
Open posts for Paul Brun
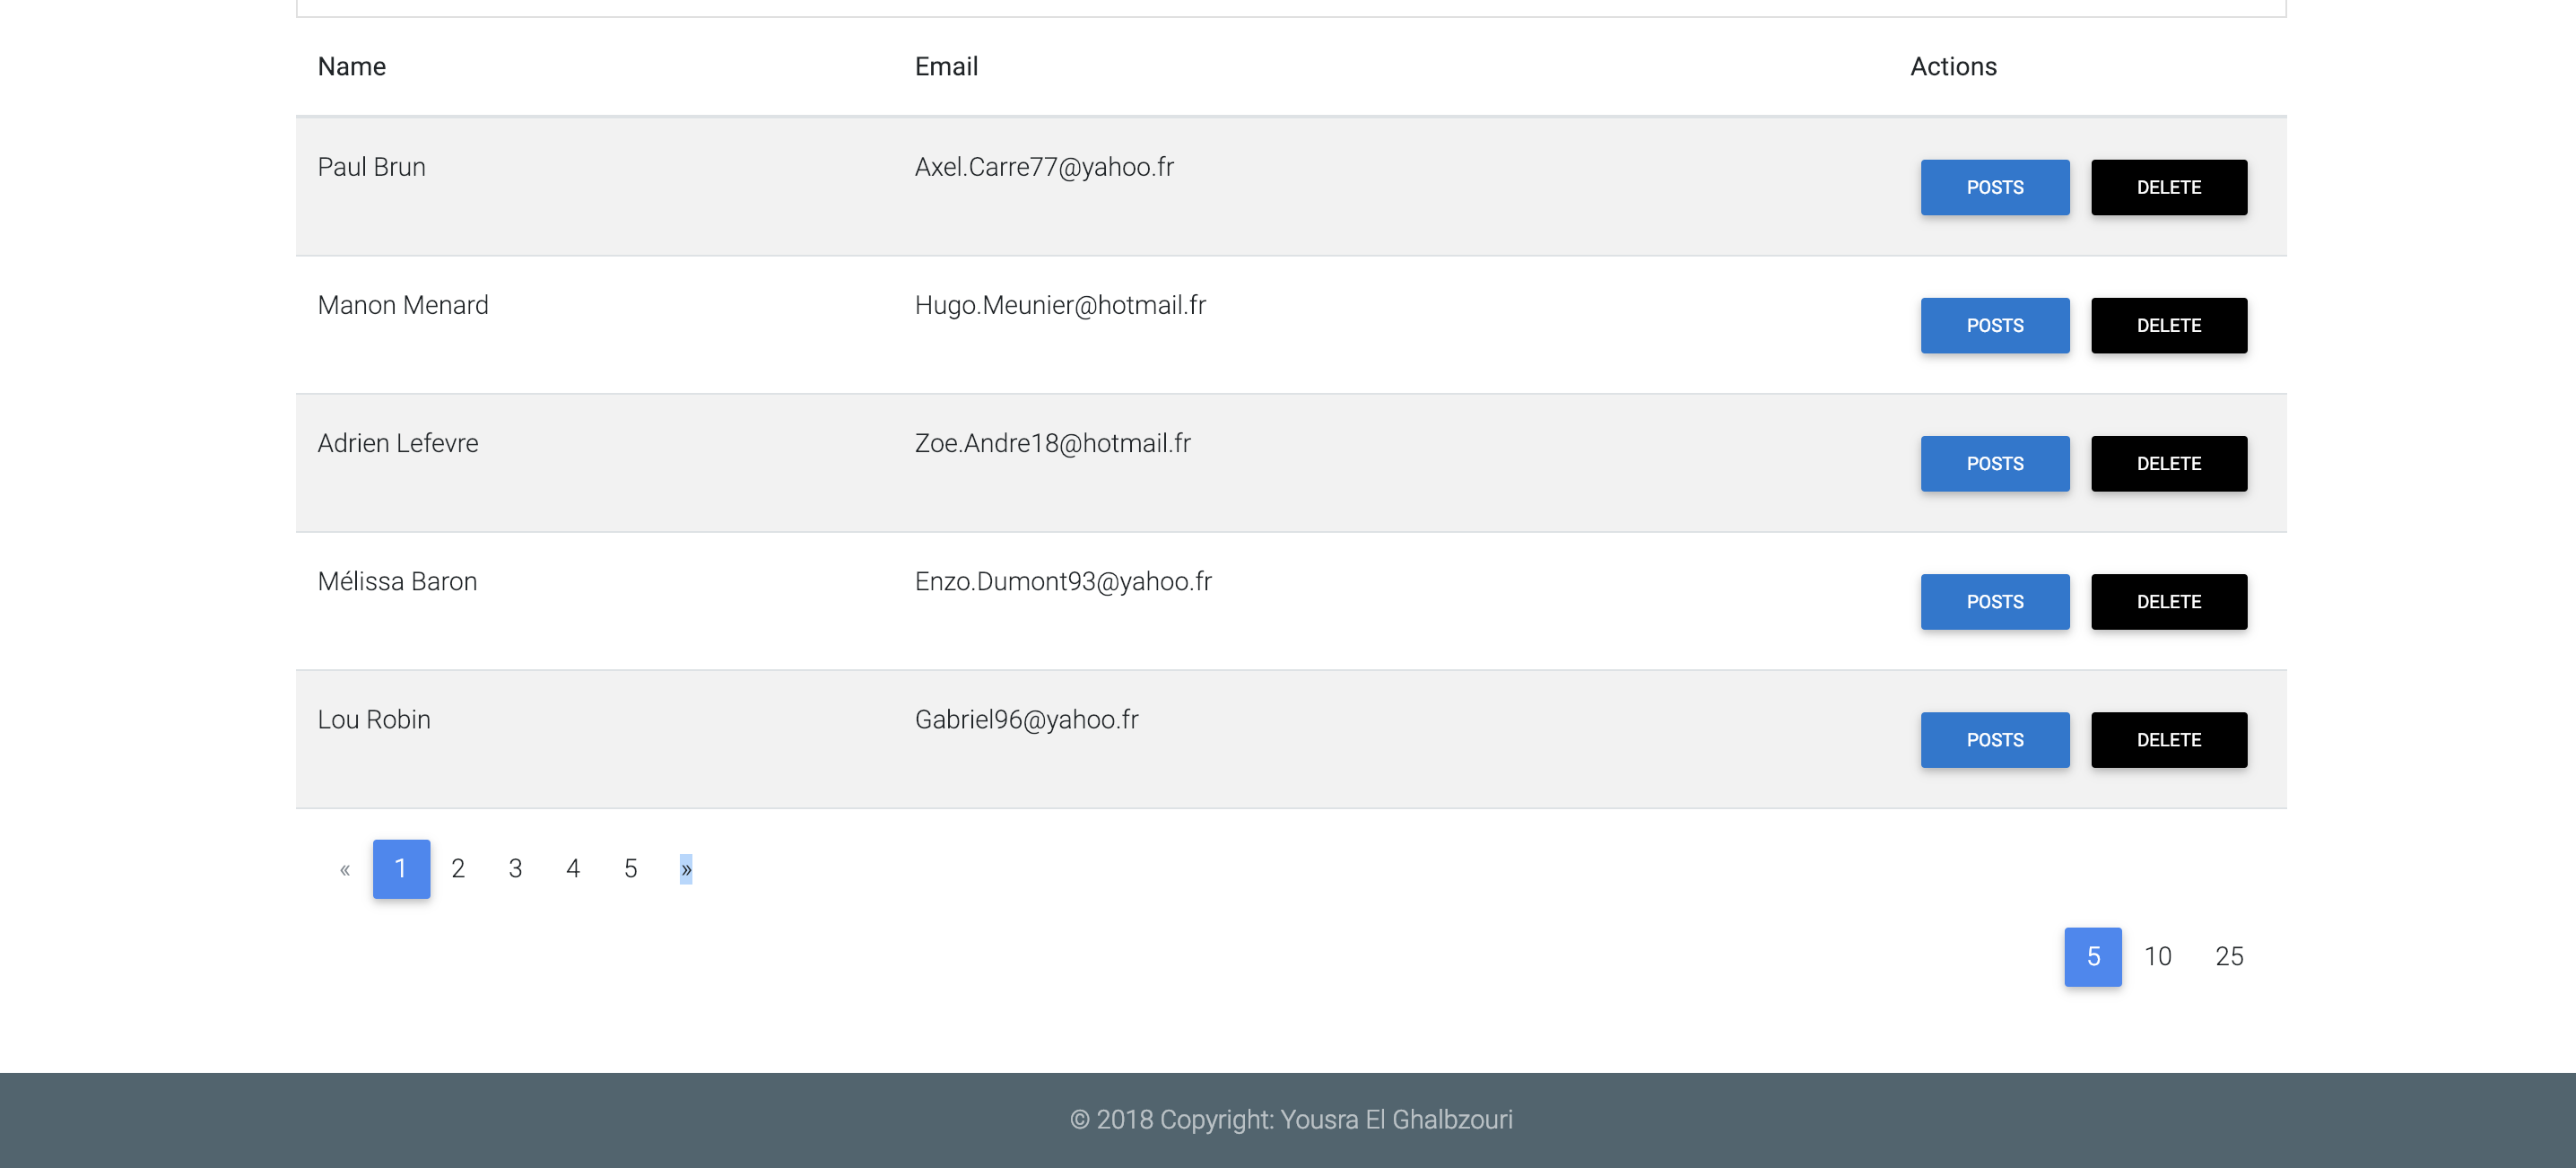tap(1994, 187)
